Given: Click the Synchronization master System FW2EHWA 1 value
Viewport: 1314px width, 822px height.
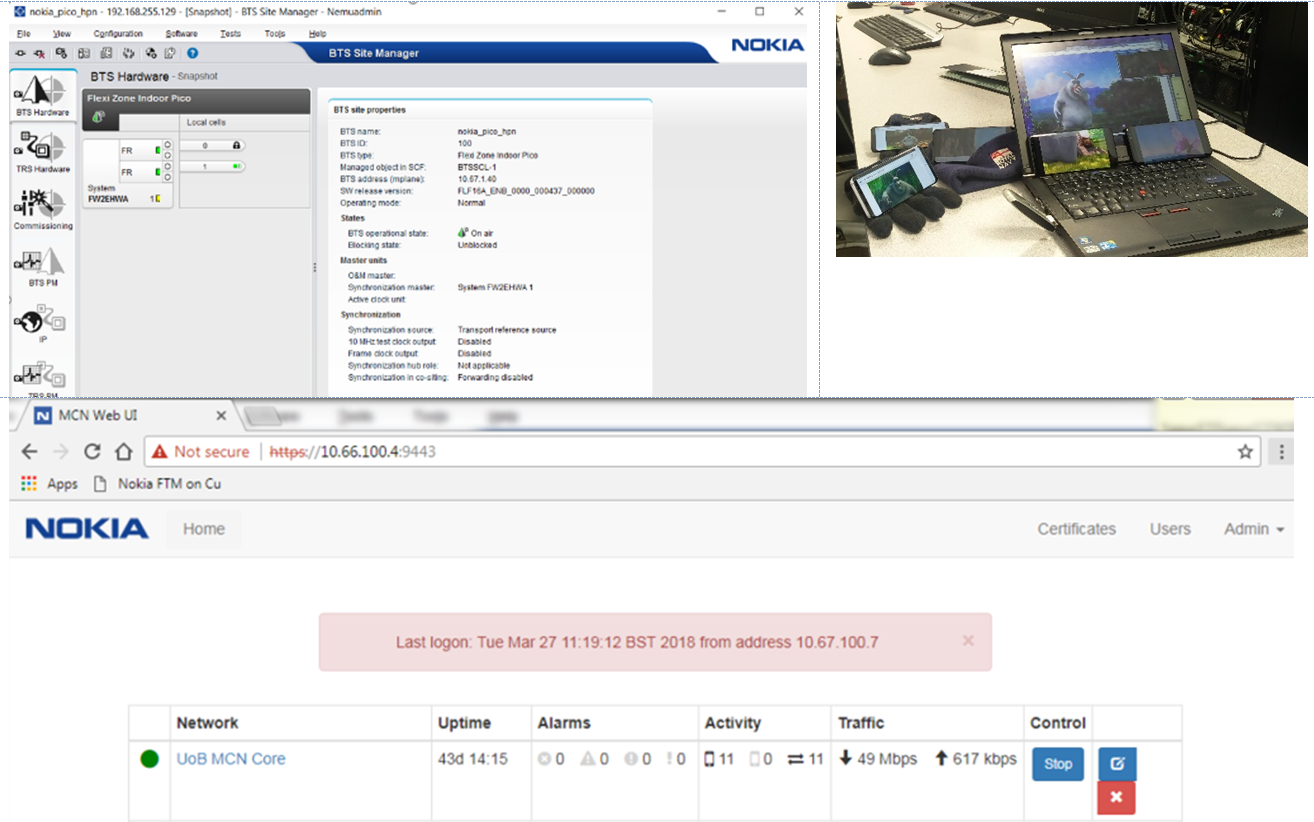Looking at the screenshot, I should click(x=495, y=287).
